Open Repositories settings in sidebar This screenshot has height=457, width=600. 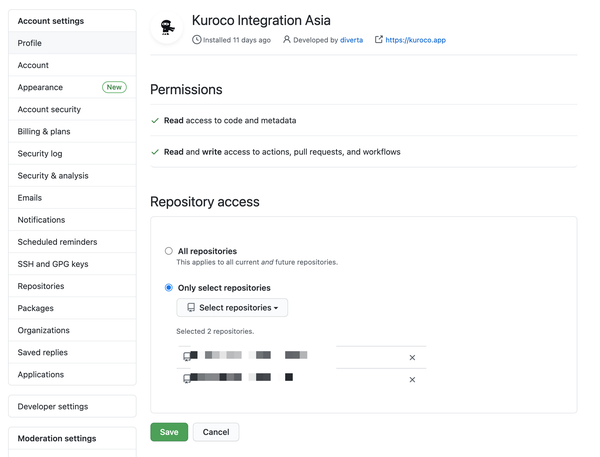click(x=72, y=286)
